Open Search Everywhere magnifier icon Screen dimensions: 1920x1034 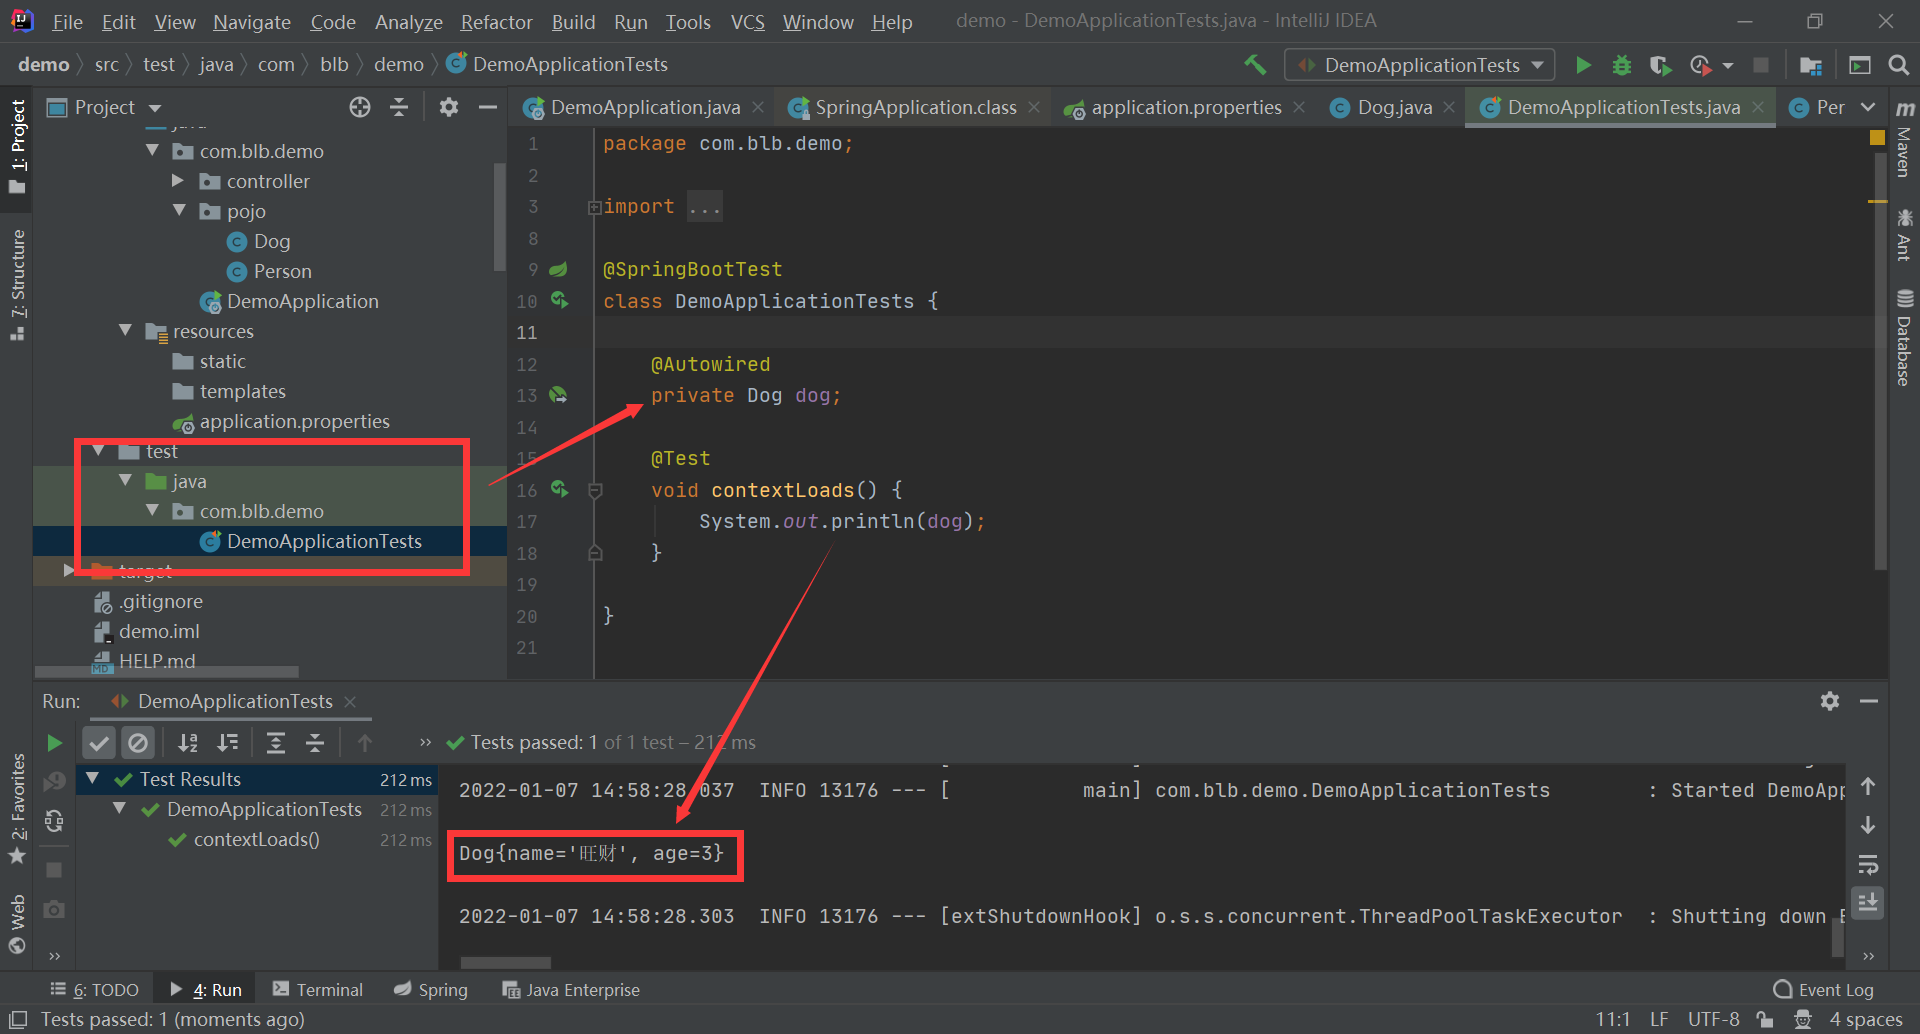pos(1898,65)
